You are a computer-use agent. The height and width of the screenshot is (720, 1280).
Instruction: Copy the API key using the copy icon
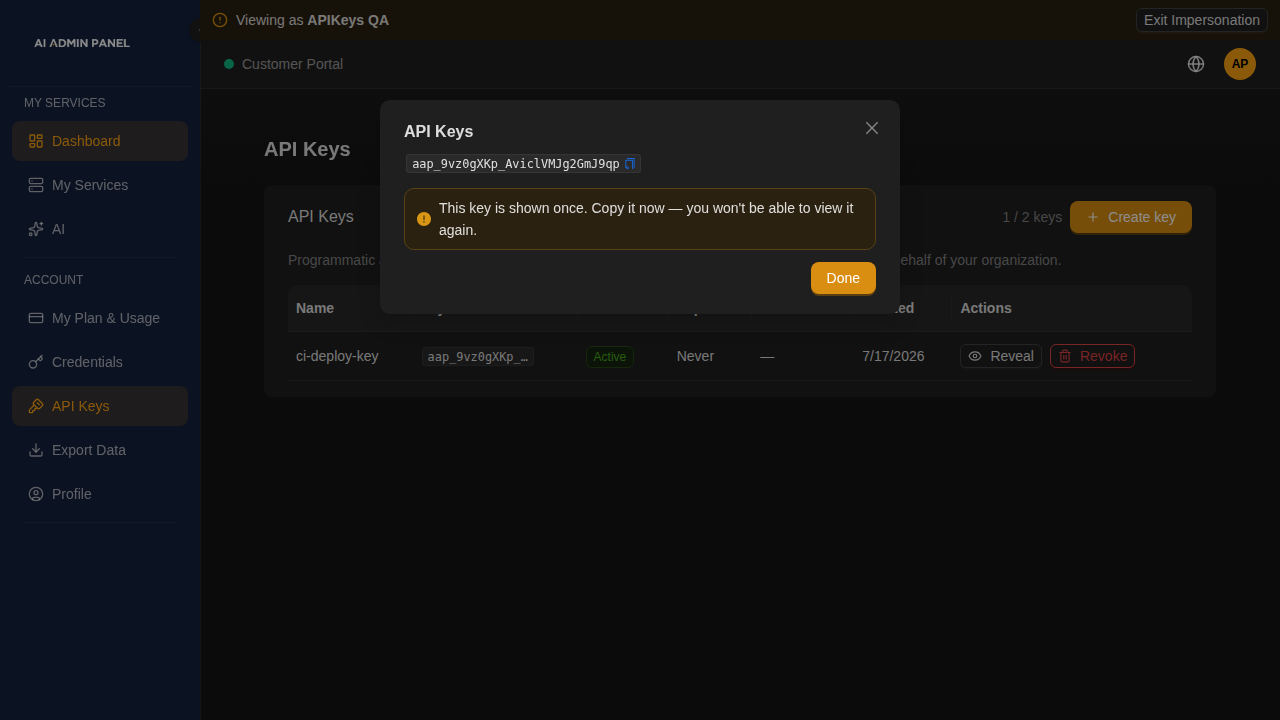coord(630,164)
